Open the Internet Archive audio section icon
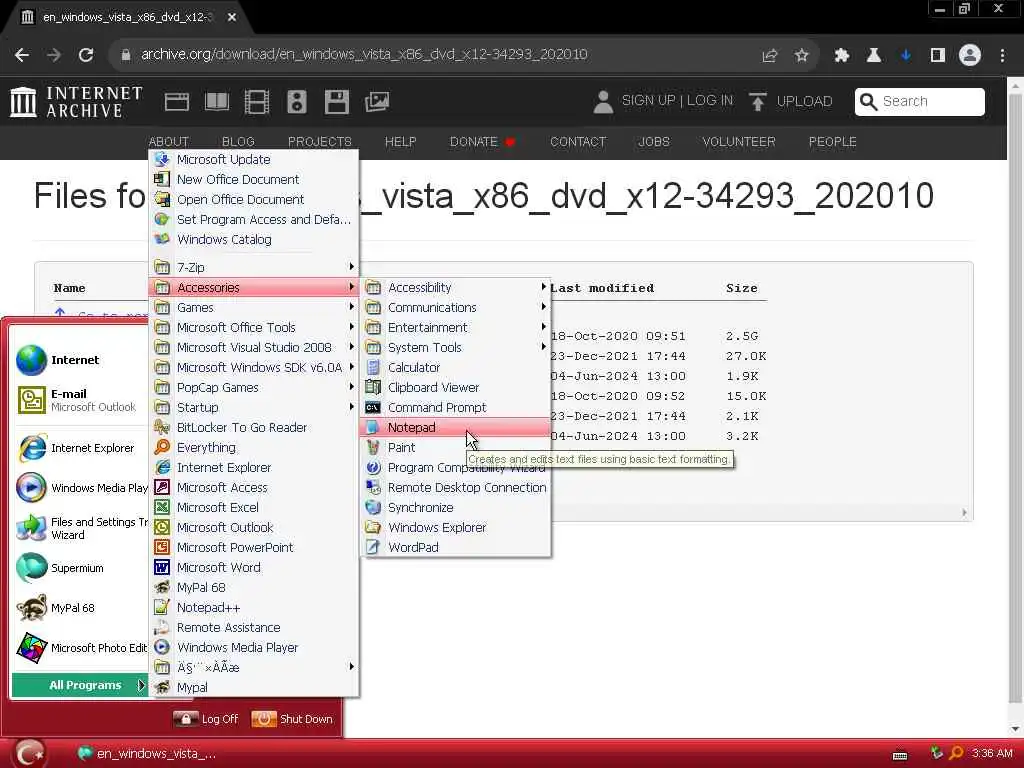The width and height of the screenshot is (1024, 768). tap(296, 102)
